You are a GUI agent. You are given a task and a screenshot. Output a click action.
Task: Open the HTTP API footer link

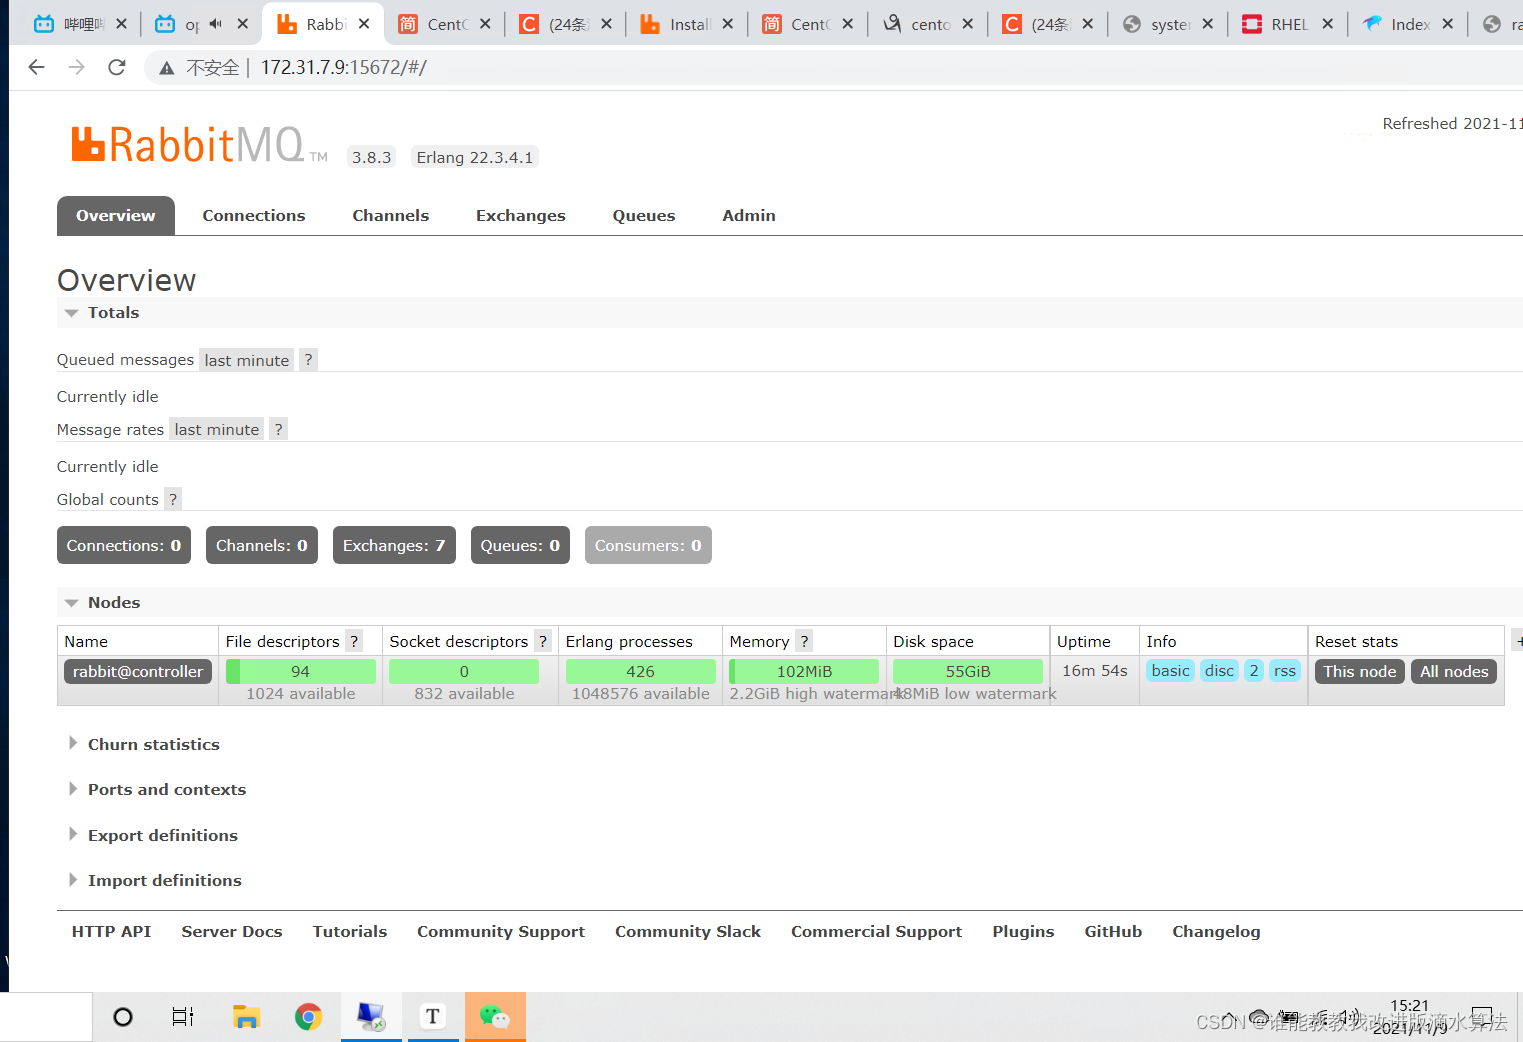pyautogui.click(x=112, y=932)
